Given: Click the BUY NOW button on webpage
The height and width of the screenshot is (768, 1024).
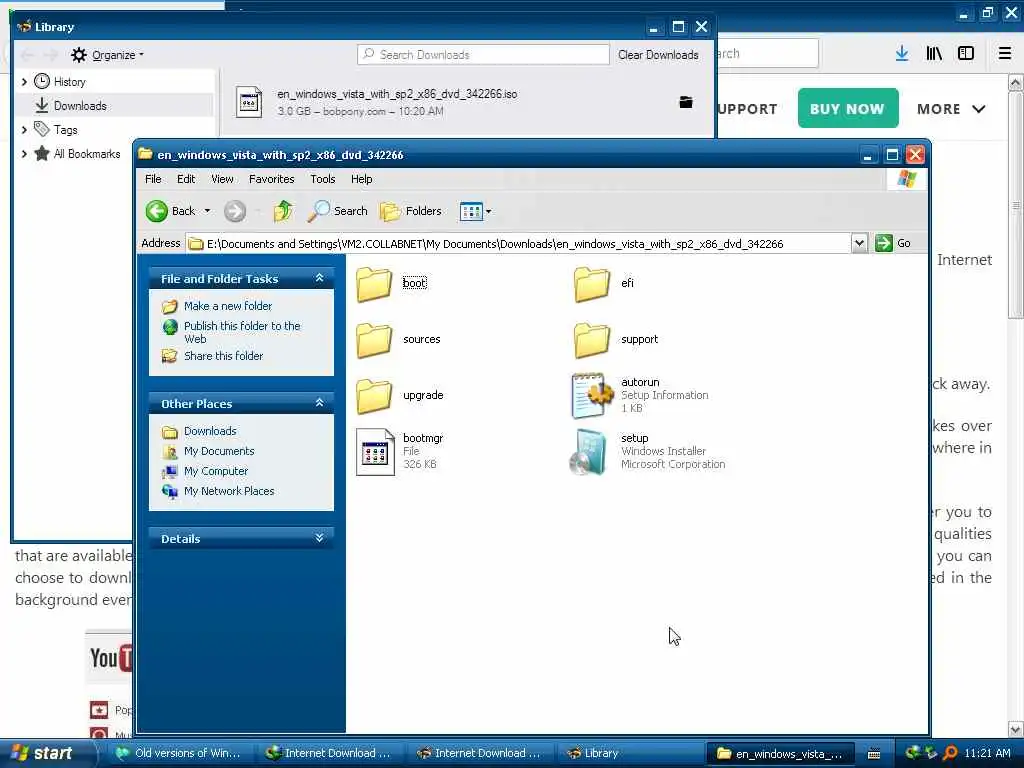Looking at the screenshot, I should (x=848, y=108).
